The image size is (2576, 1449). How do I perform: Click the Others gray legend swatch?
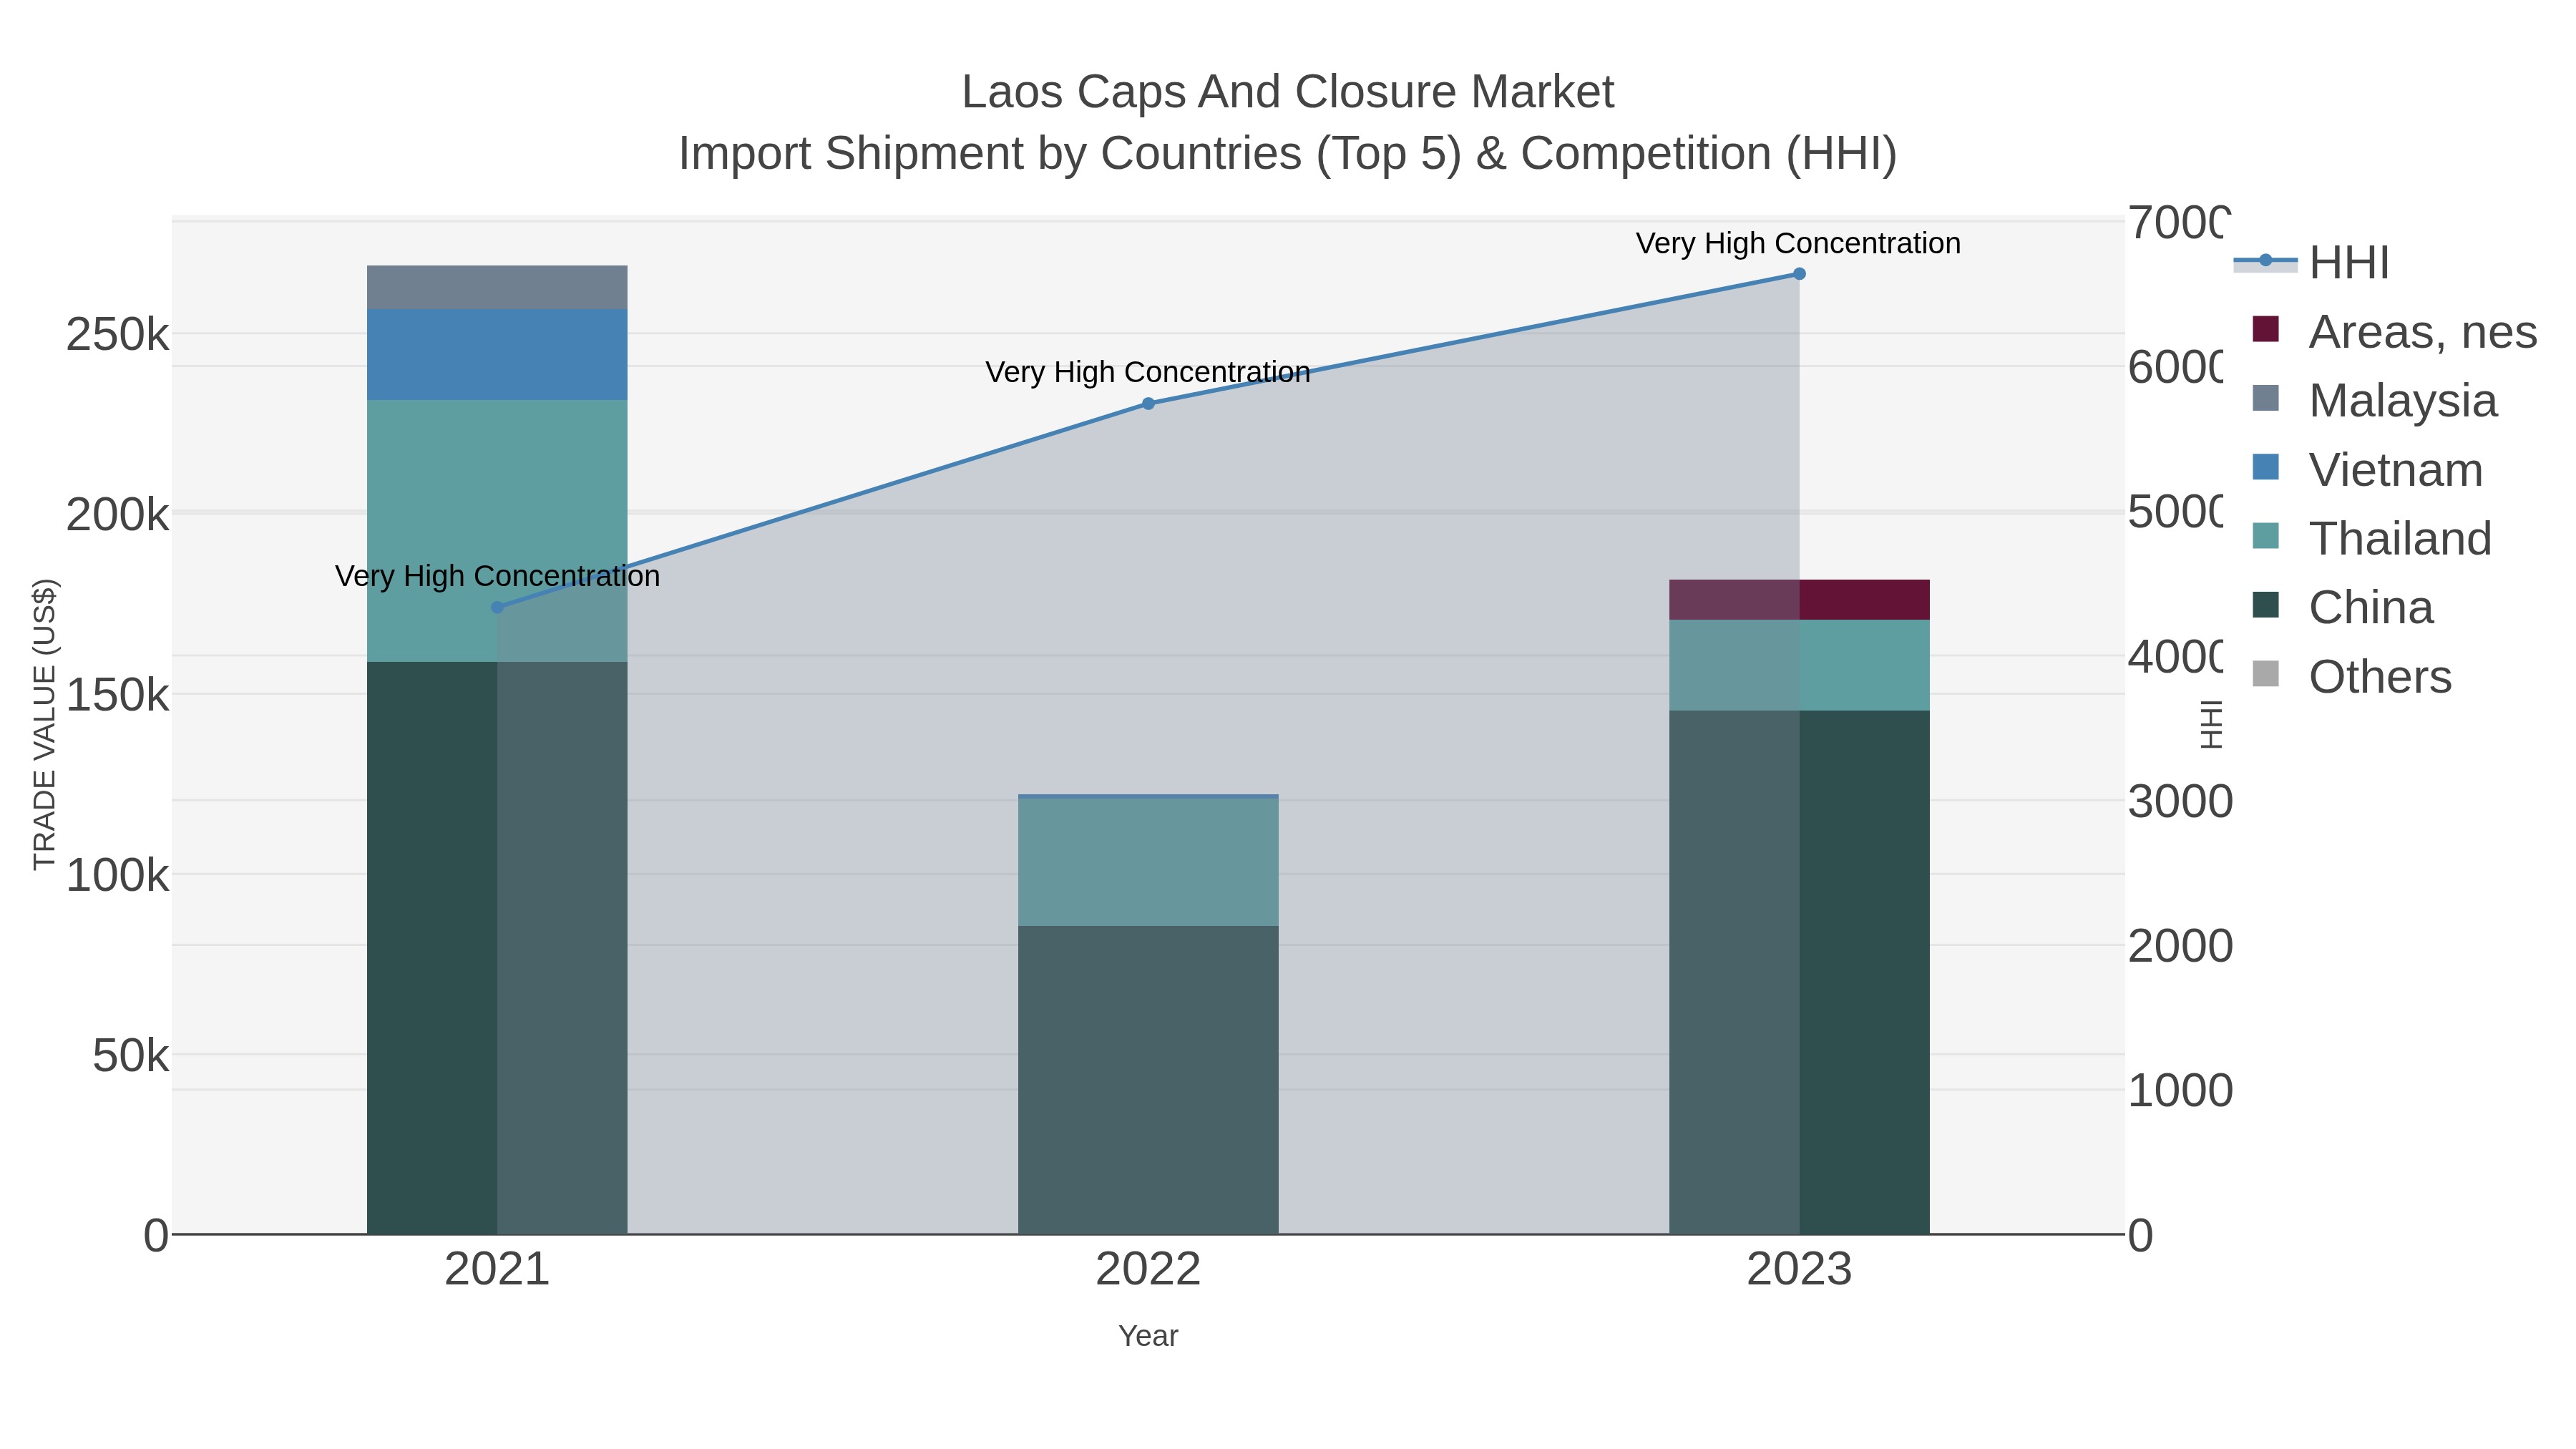pyautogui.click(x=2266, y=674)
